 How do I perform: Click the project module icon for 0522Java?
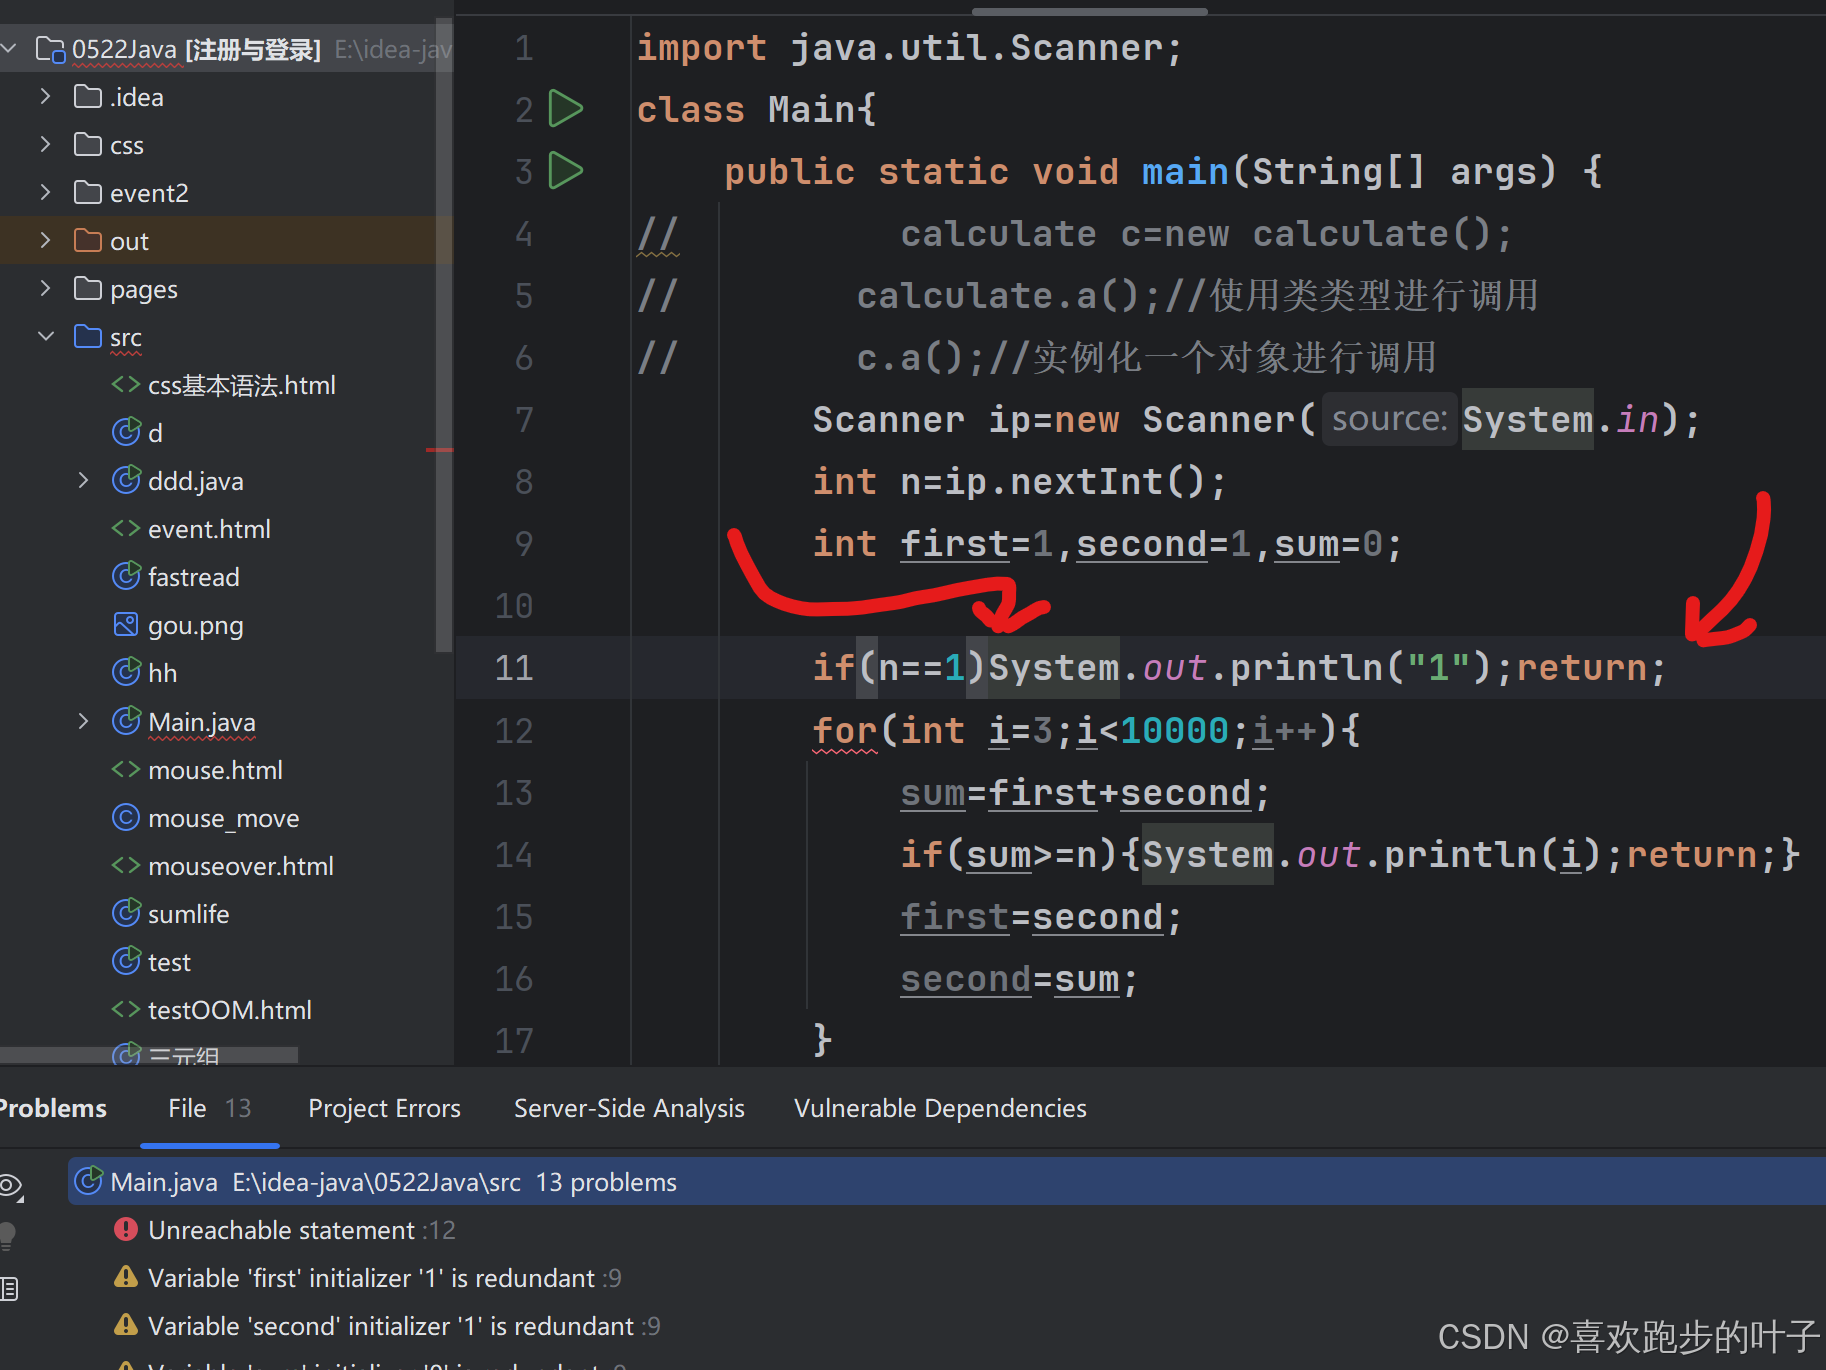point(51,49)
